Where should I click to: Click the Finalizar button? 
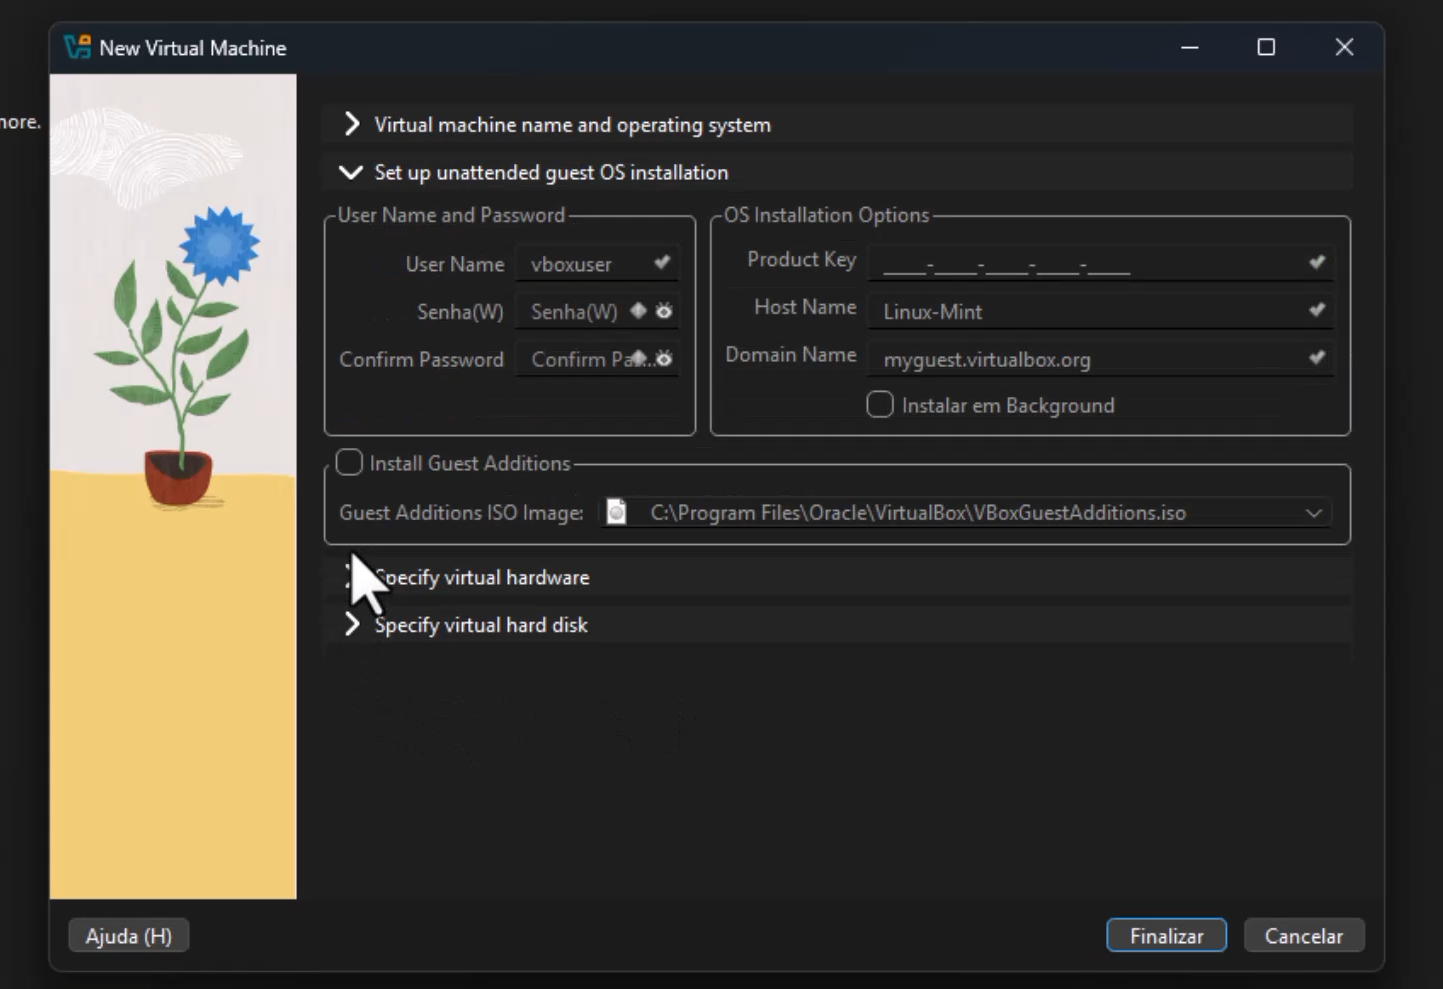coord(1166,936)
